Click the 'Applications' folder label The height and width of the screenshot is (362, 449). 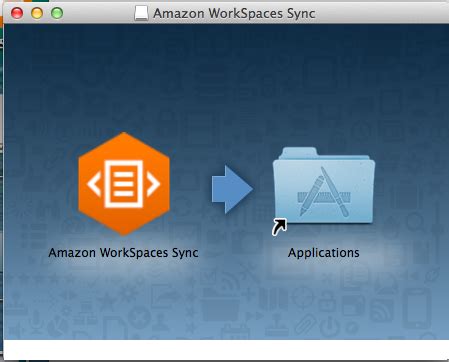(x=324, y=253)
